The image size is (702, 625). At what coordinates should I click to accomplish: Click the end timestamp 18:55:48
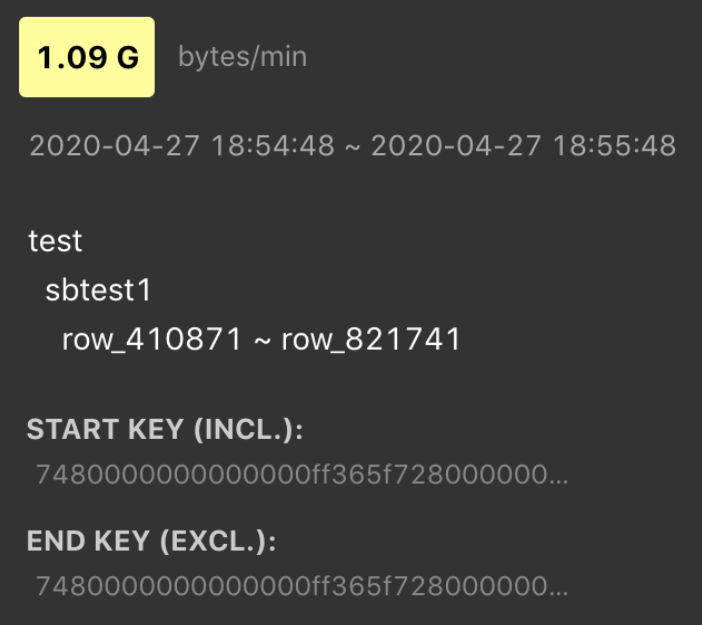614,146
